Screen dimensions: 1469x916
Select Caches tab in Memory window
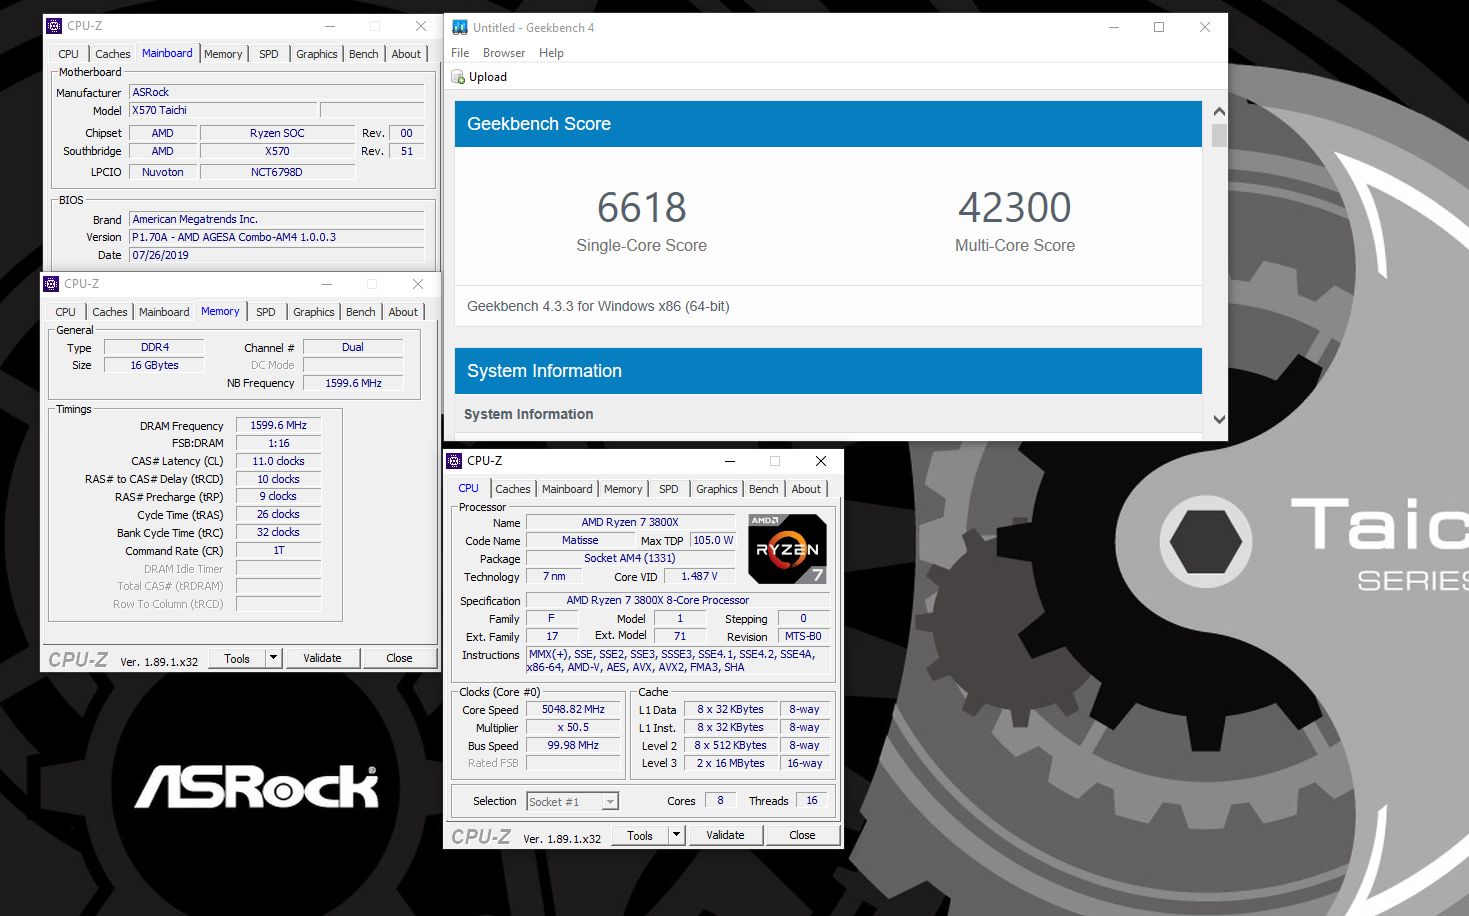[x=110, y=312]
